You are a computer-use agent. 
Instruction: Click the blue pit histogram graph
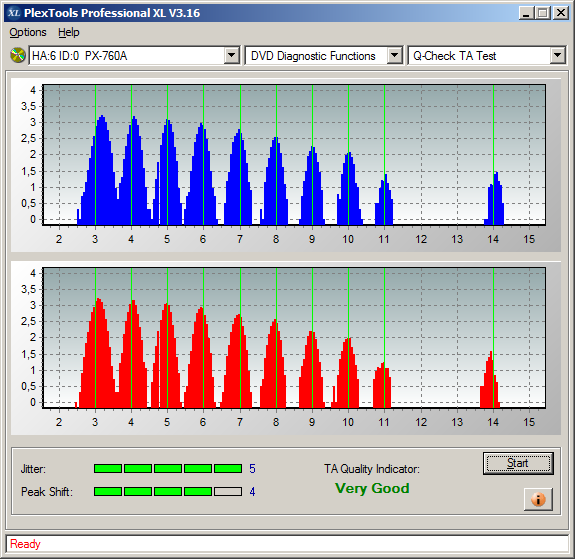(x=294, y=155)
